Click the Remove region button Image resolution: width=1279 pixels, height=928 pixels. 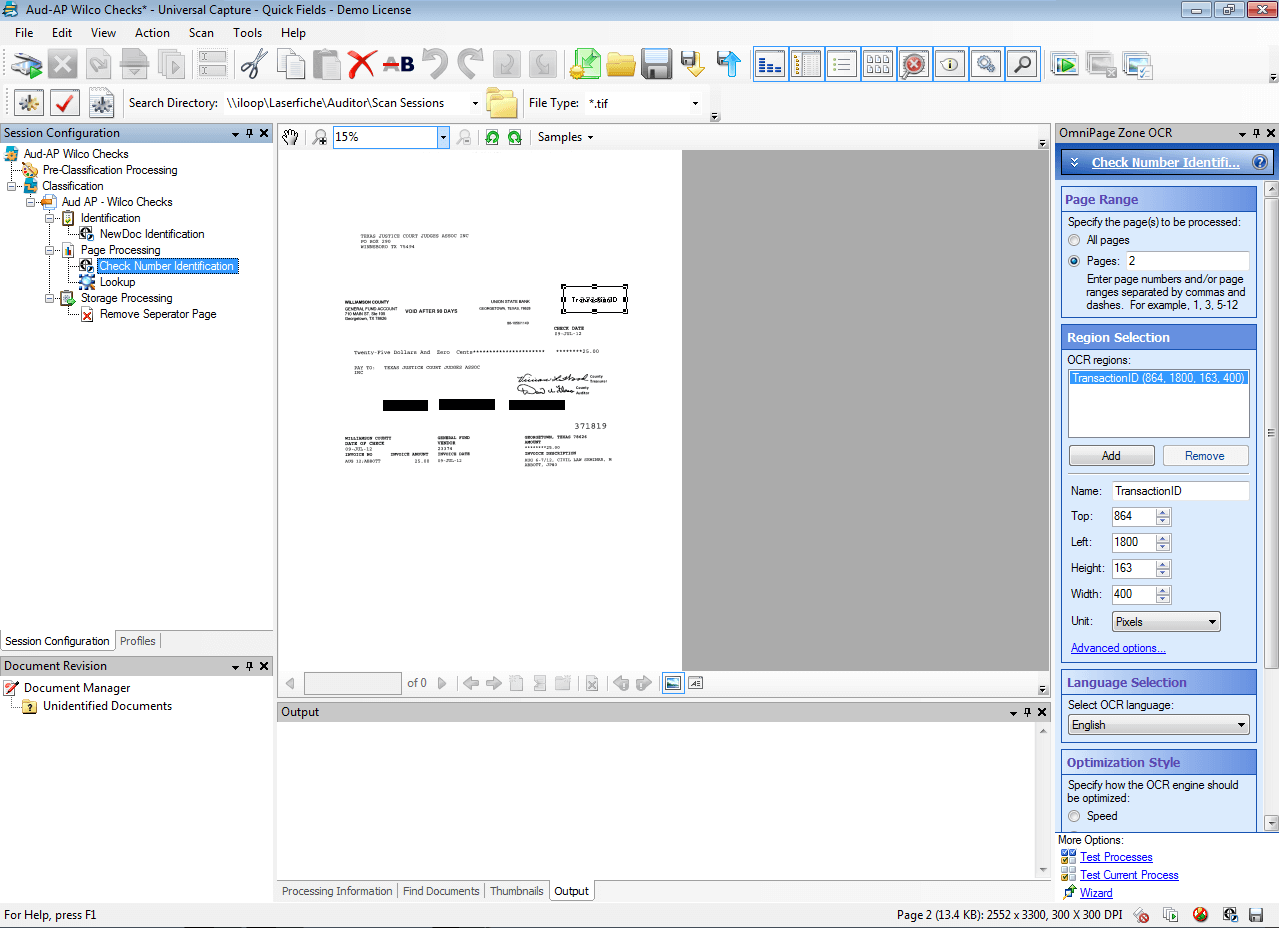click(x=1204, y=456)
